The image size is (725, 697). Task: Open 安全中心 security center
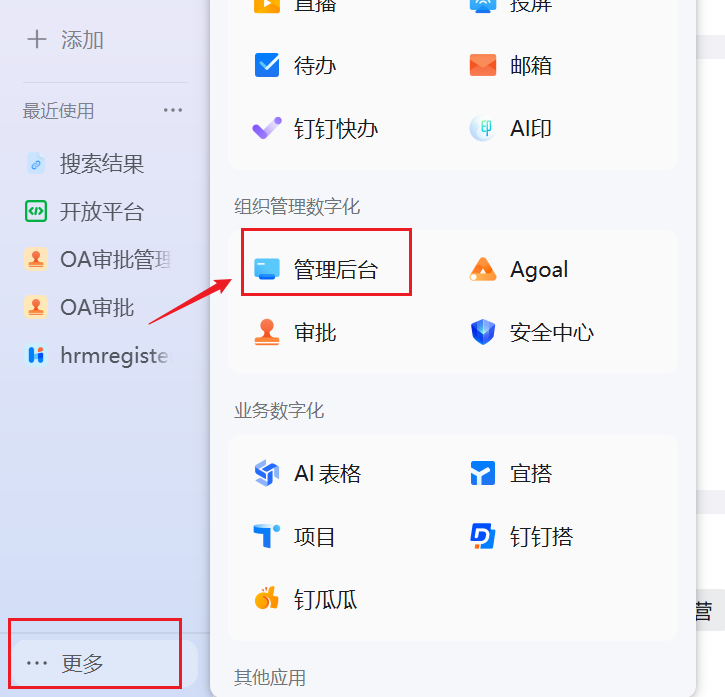pyautogui.click(x=532, y=333)
